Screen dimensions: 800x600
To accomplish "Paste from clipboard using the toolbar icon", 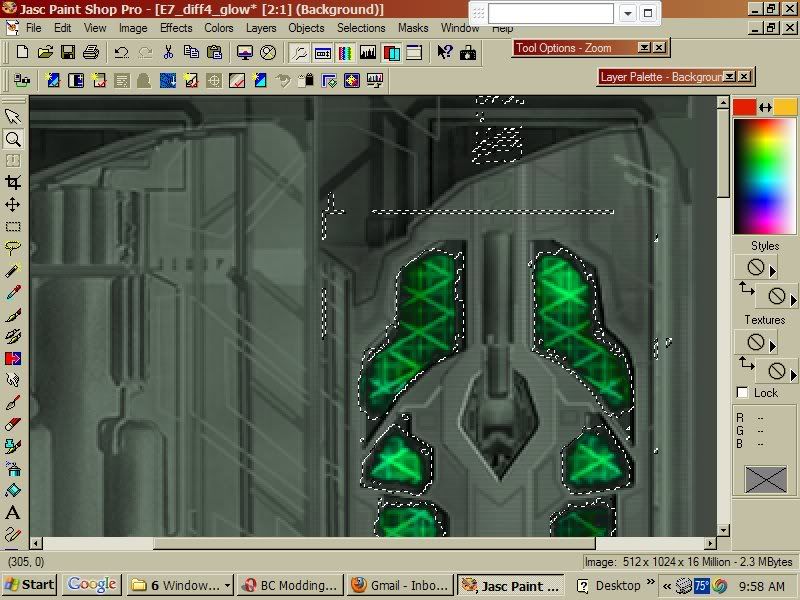I will tap(214, 52).
